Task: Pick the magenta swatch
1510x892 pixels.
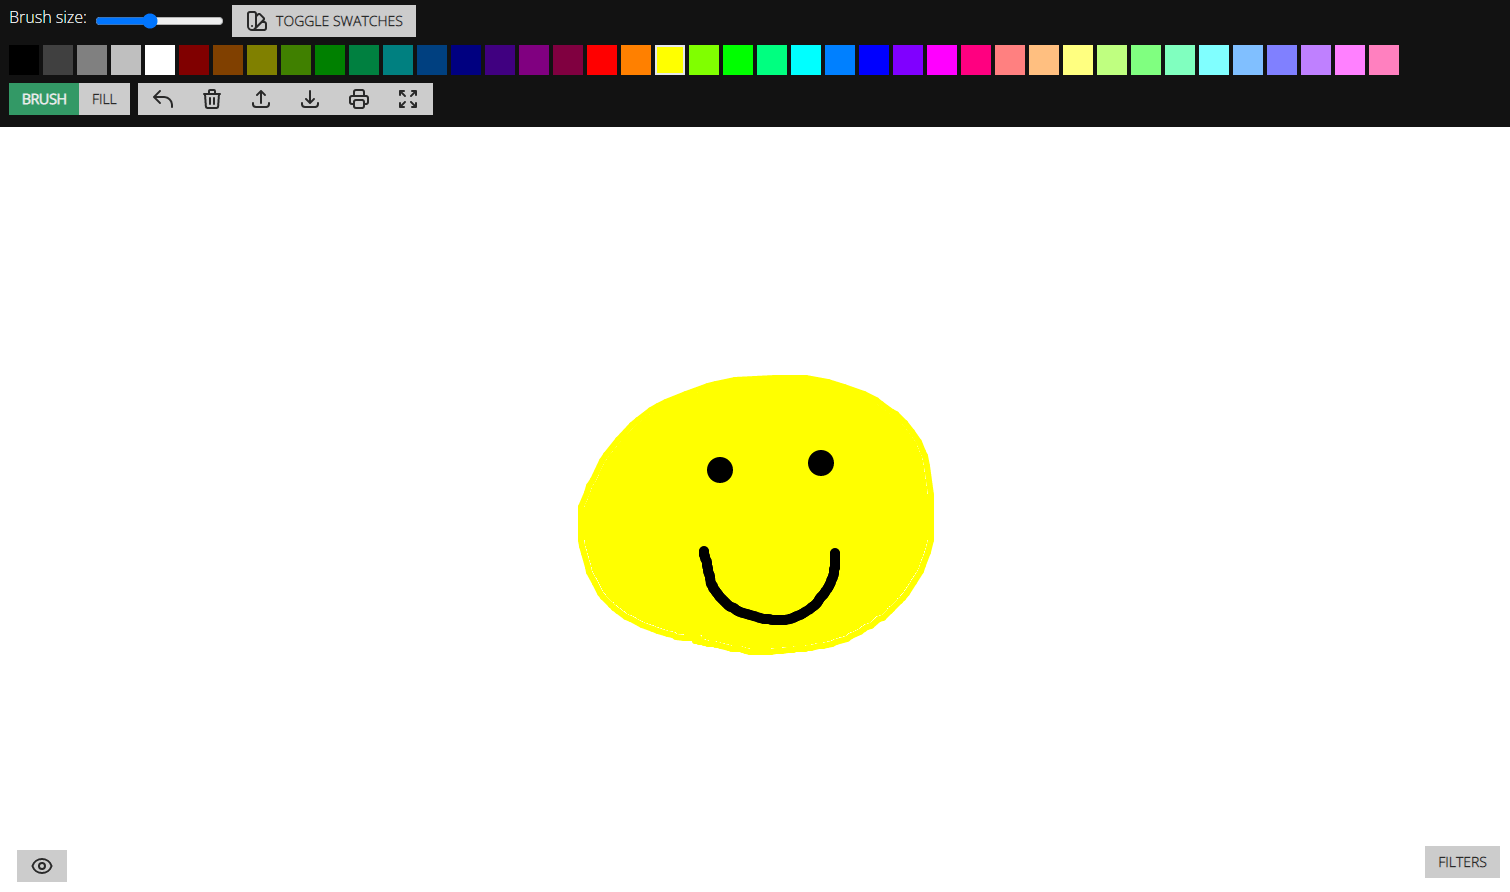Action: click(942, 60)
